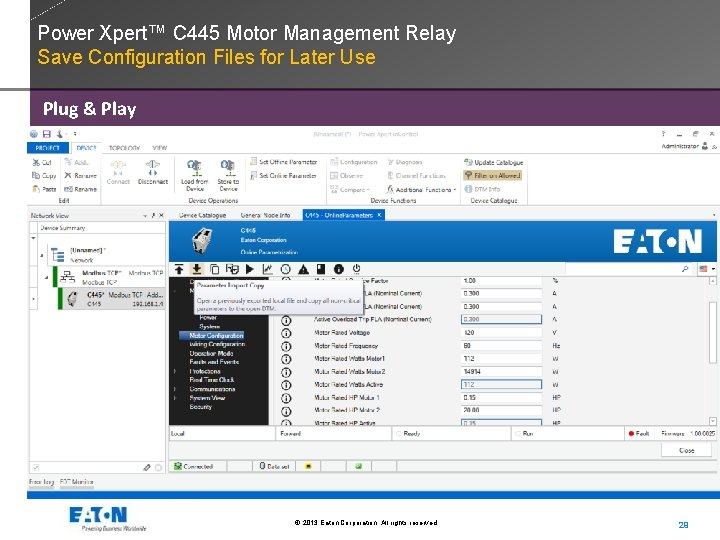Click Update Catalogue
720x540 pixels.
[494, 162]
